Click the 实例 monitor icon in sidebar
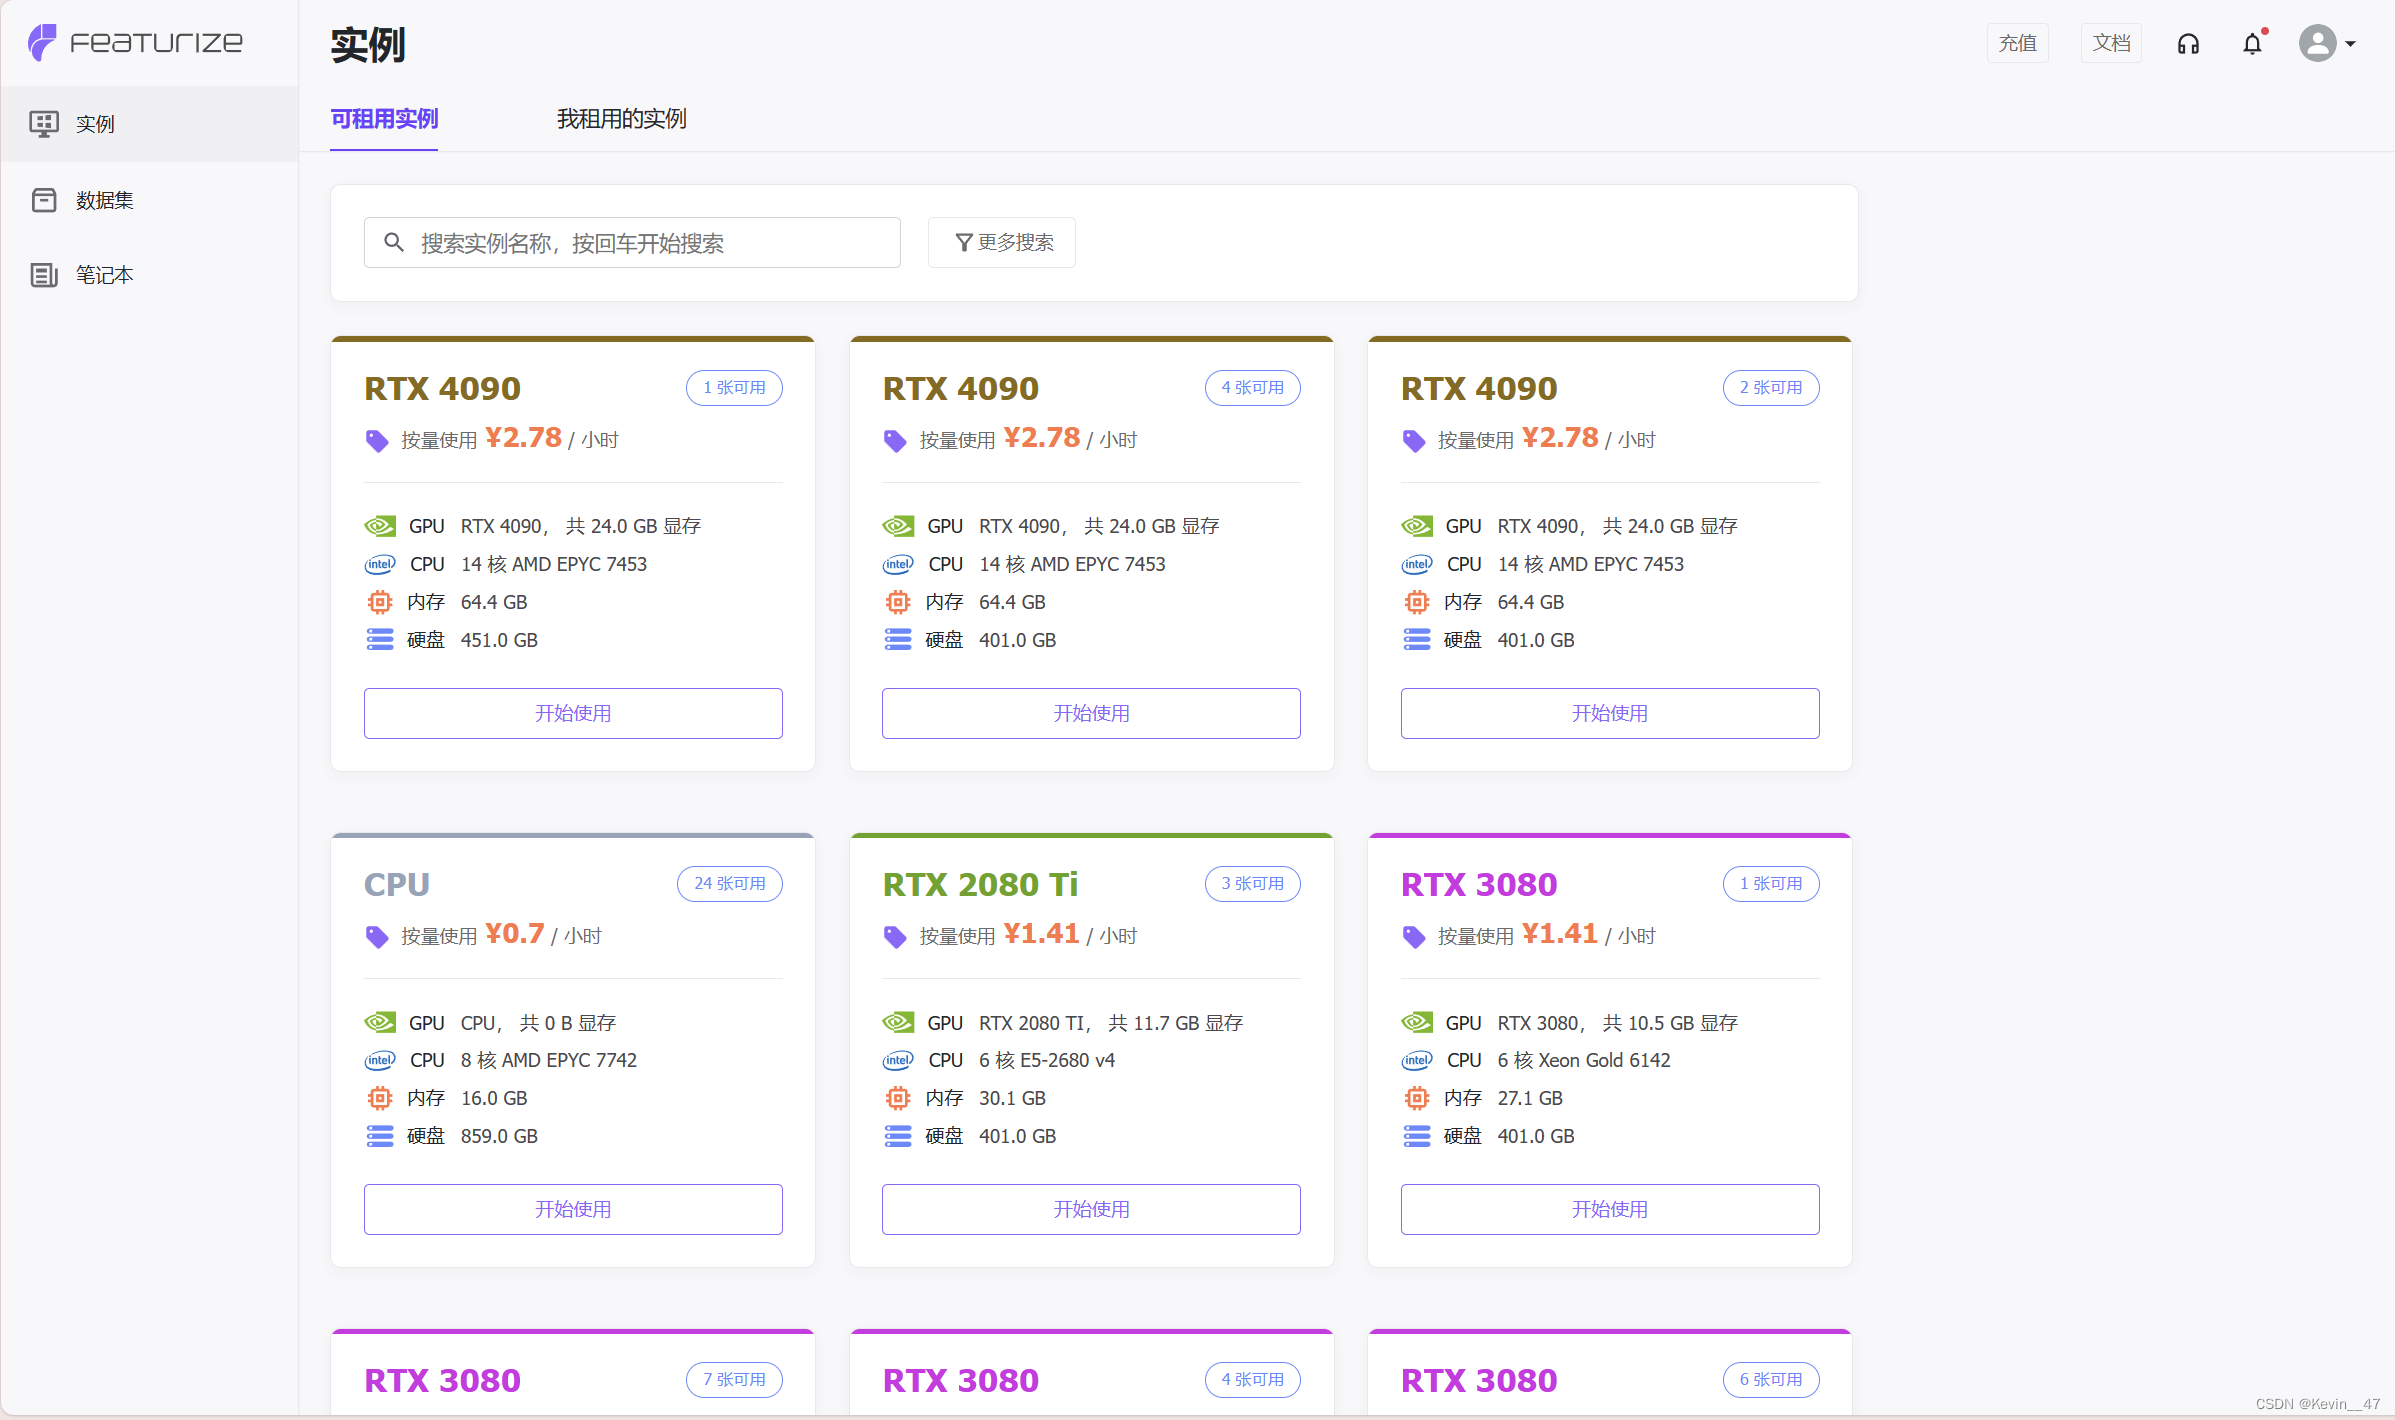 click(43, 124)
